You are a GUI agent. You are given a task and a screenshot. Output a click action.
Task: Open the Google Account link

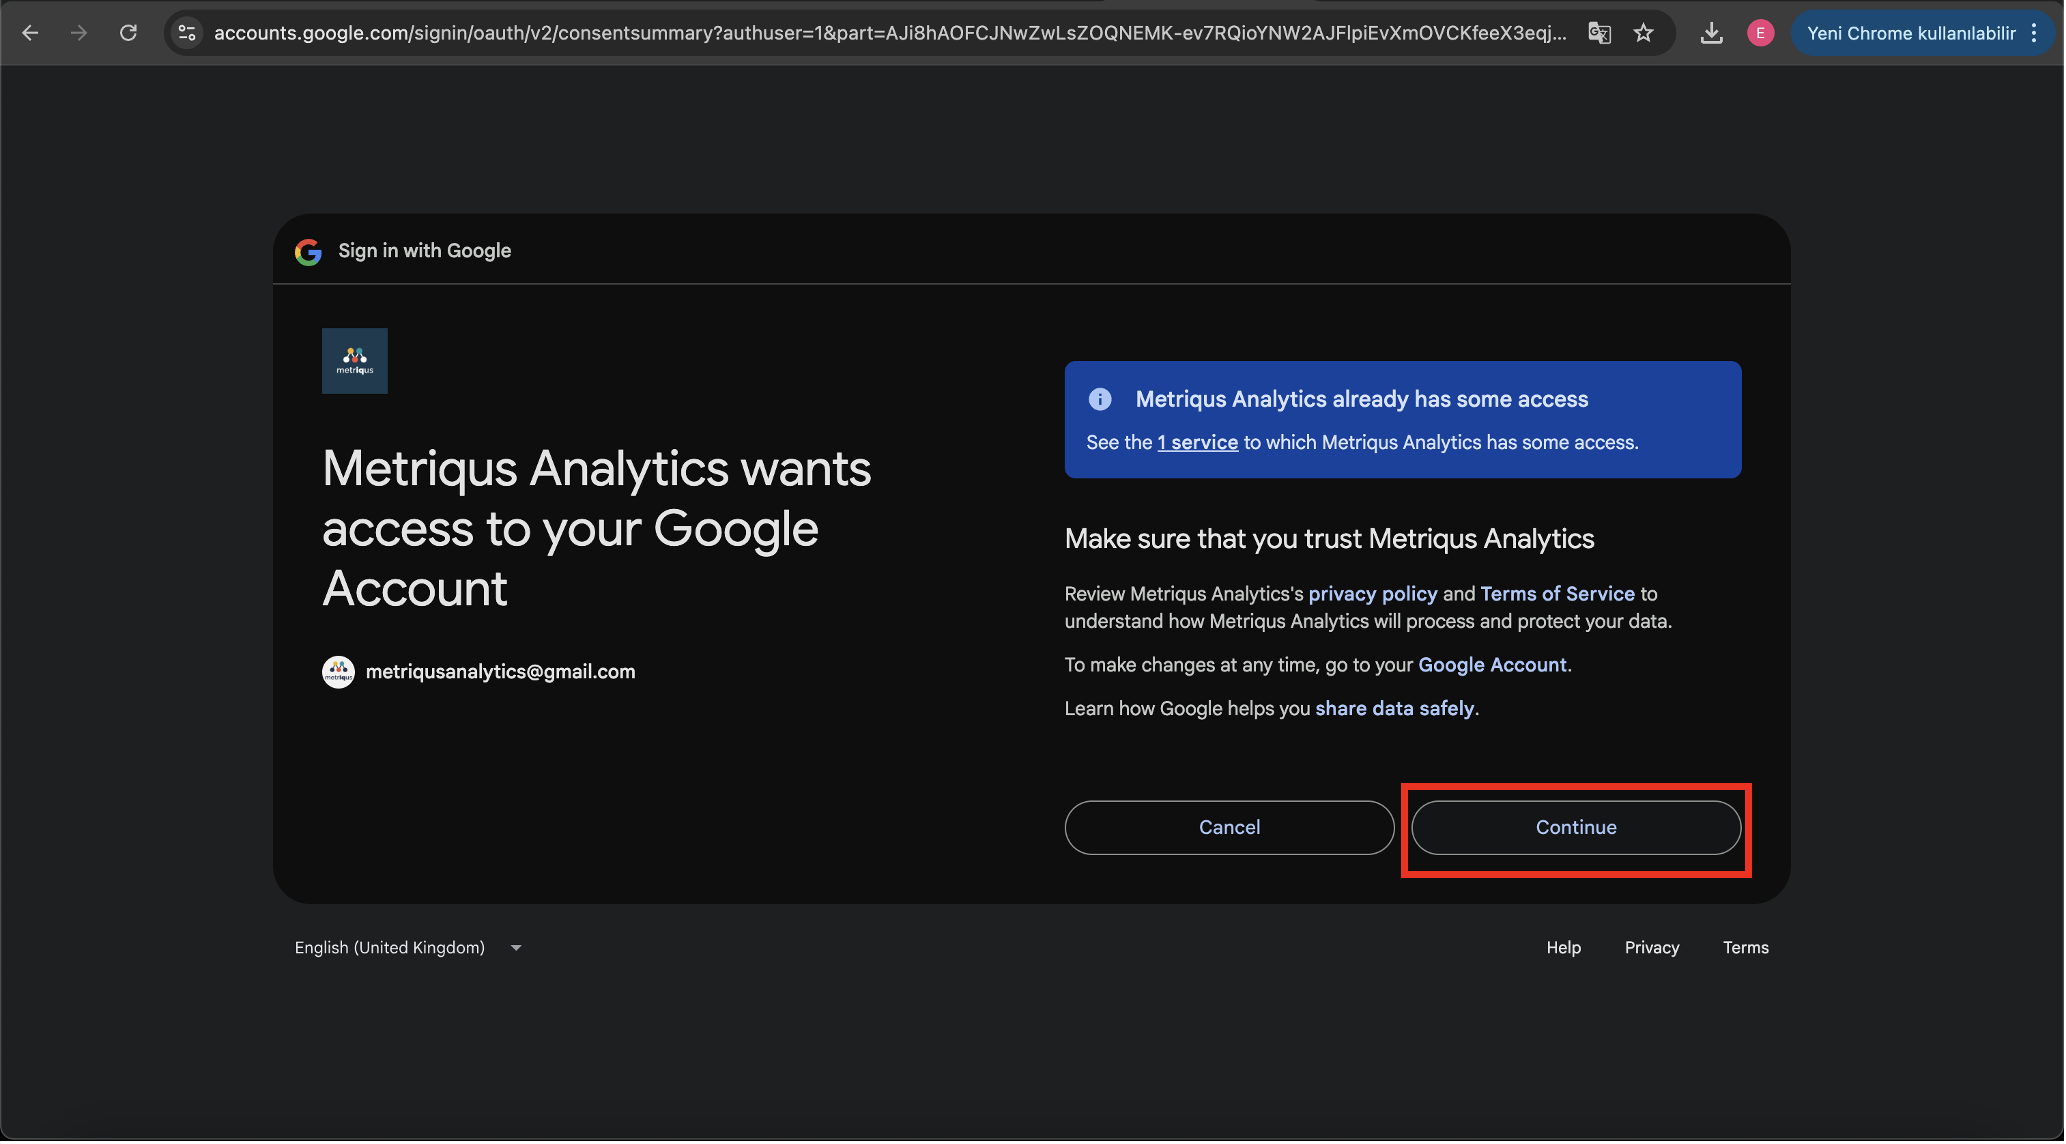tap(1493, 665)
